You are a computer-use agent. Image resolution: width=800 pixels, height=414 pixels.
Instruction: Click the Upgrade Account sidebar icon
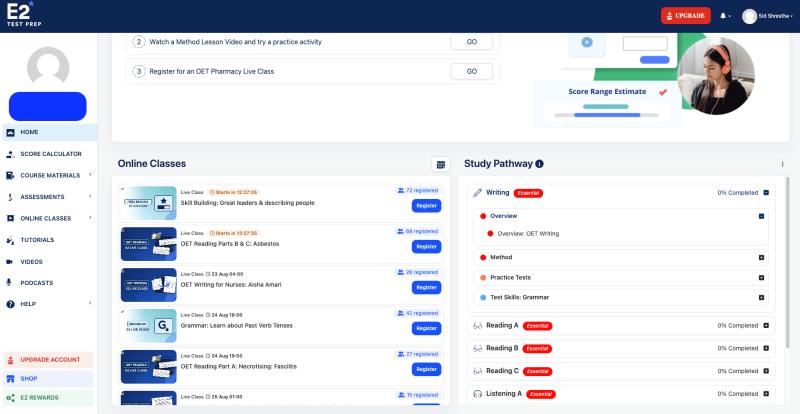(10, 360)
